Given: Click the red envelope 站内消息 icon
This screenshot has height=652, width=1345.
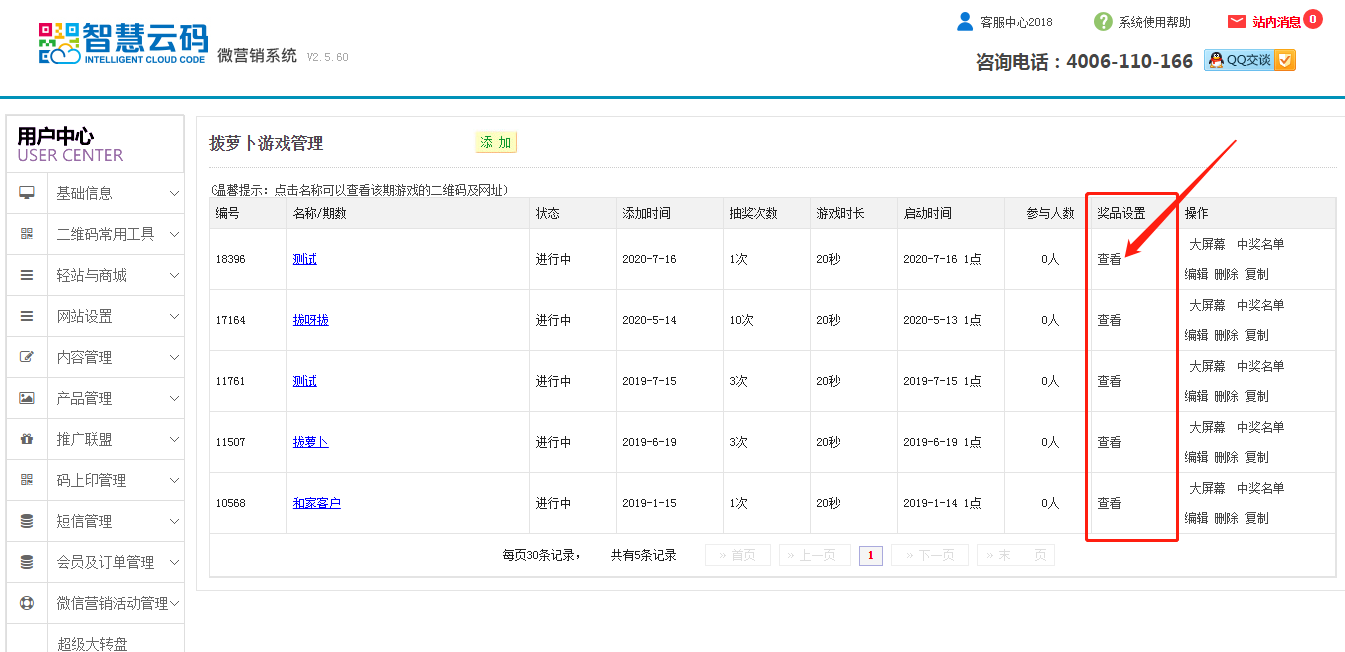Looking at the screenshot, I should pyautogui.click(x=1237, y=22).
